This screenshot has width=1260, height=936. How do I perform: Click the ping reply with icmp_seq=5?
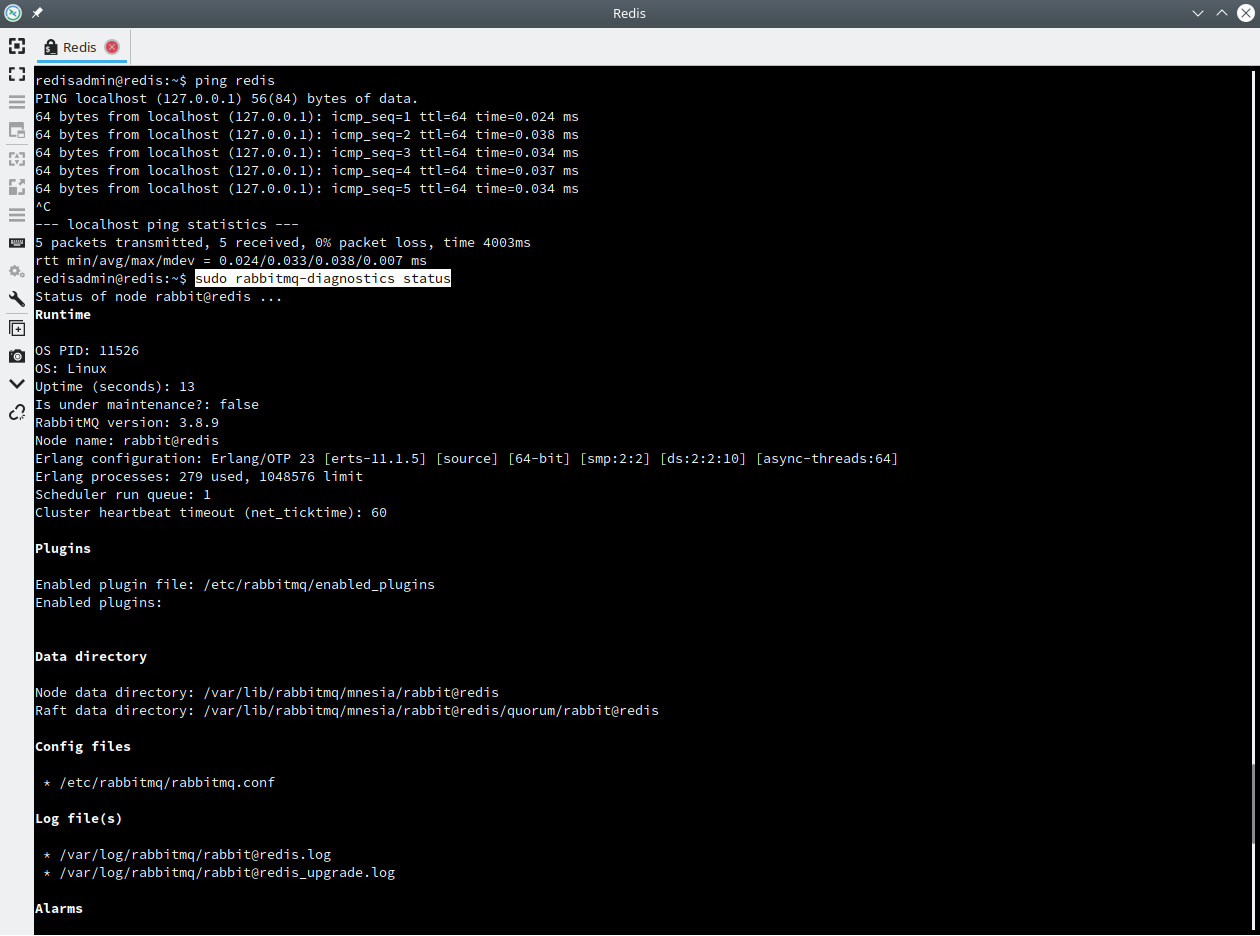307,189
